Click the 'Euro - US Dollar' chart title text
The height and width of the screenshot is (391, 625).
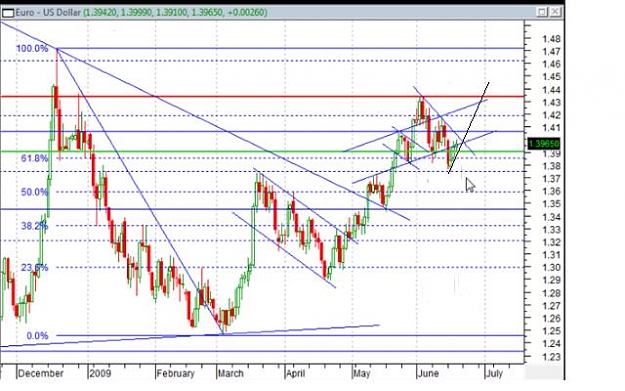48,13
